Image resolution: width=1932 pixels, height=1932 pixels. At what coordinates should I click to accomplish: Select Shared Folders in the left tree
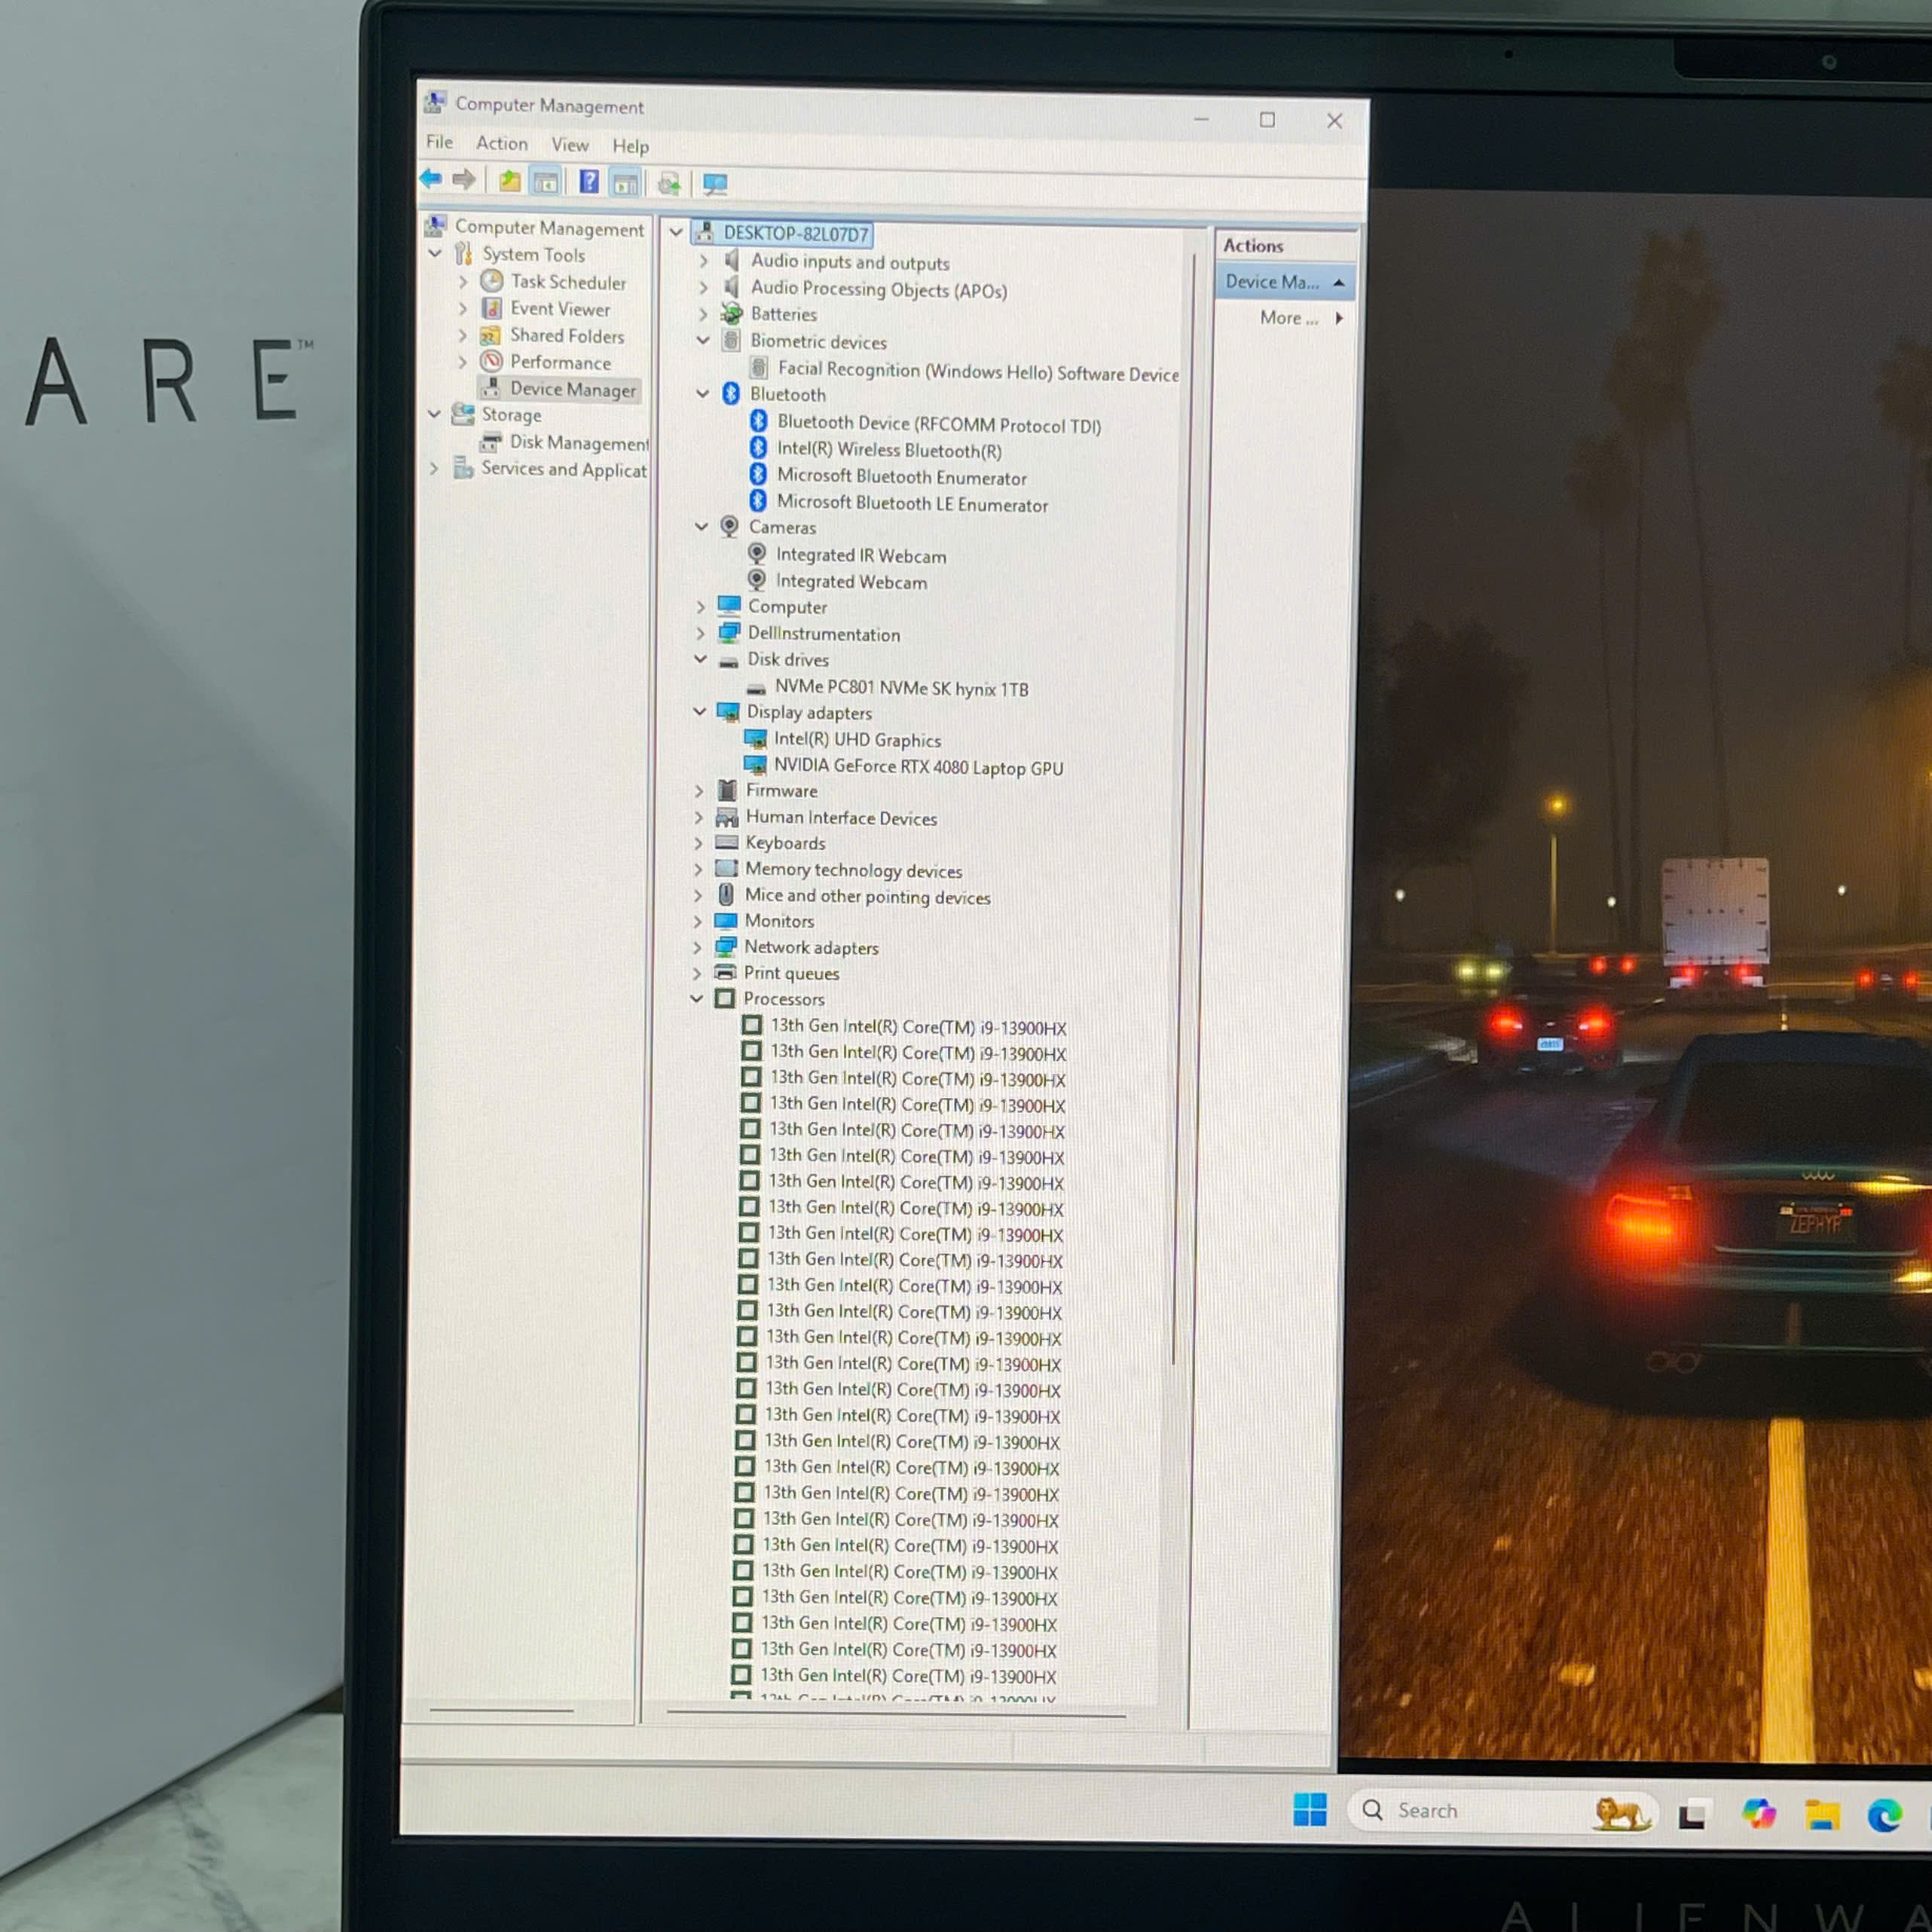[567, 336]
